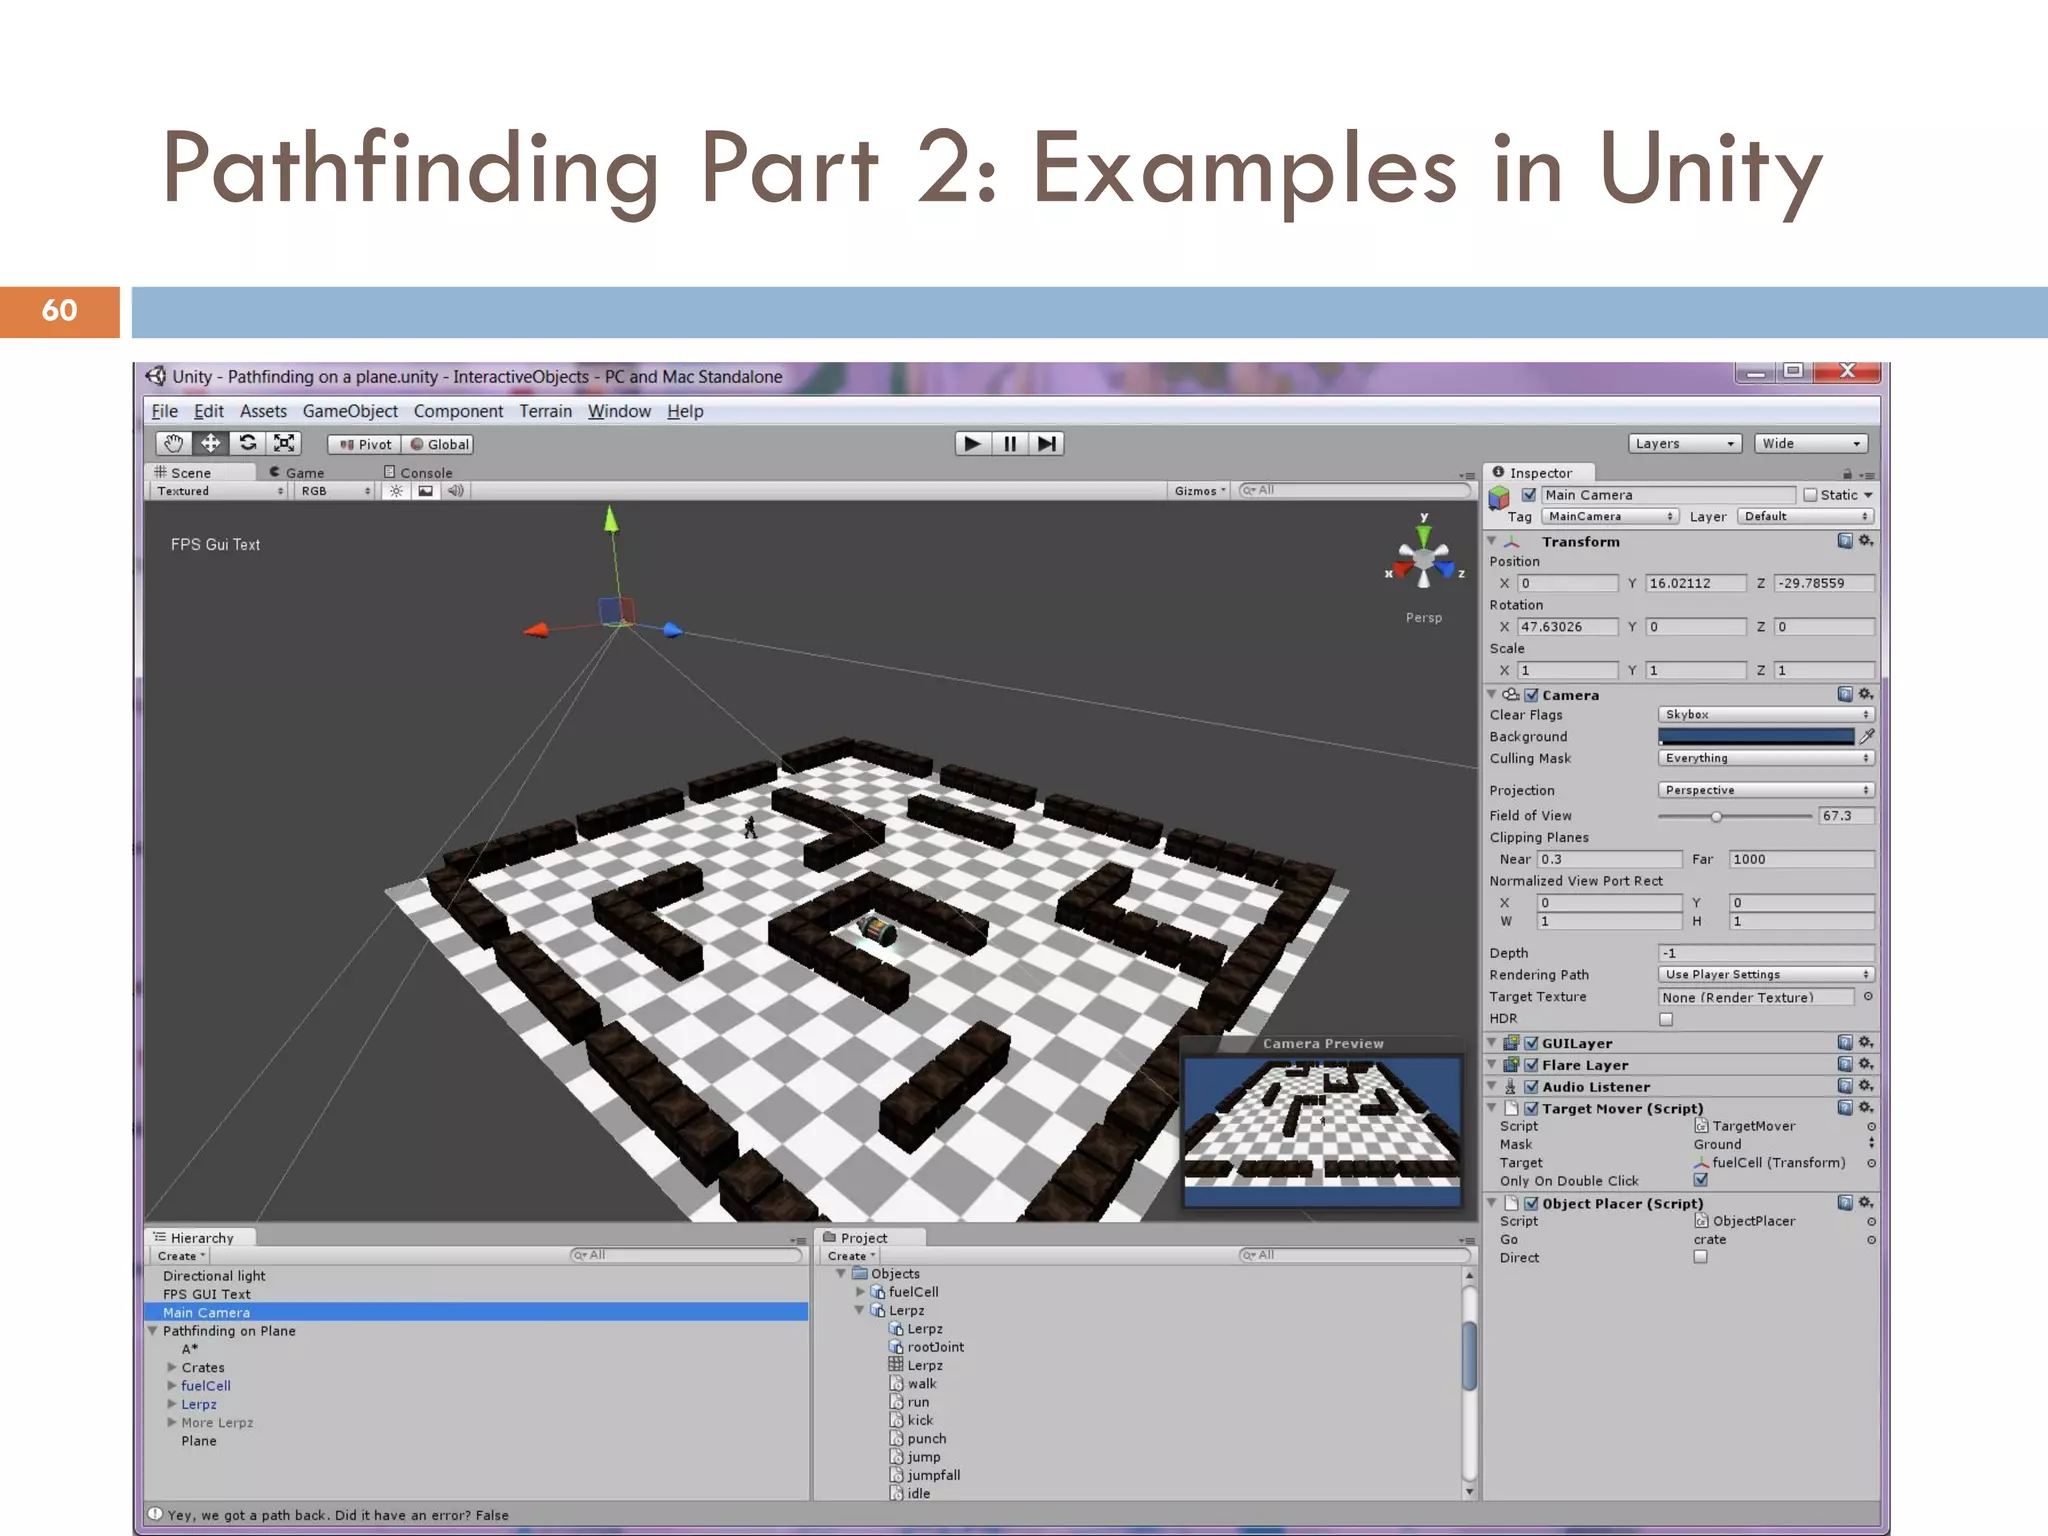Select fuelCell in Hierarchy
This screenshot has height=1536, width=2048.
coord(206,1386)
